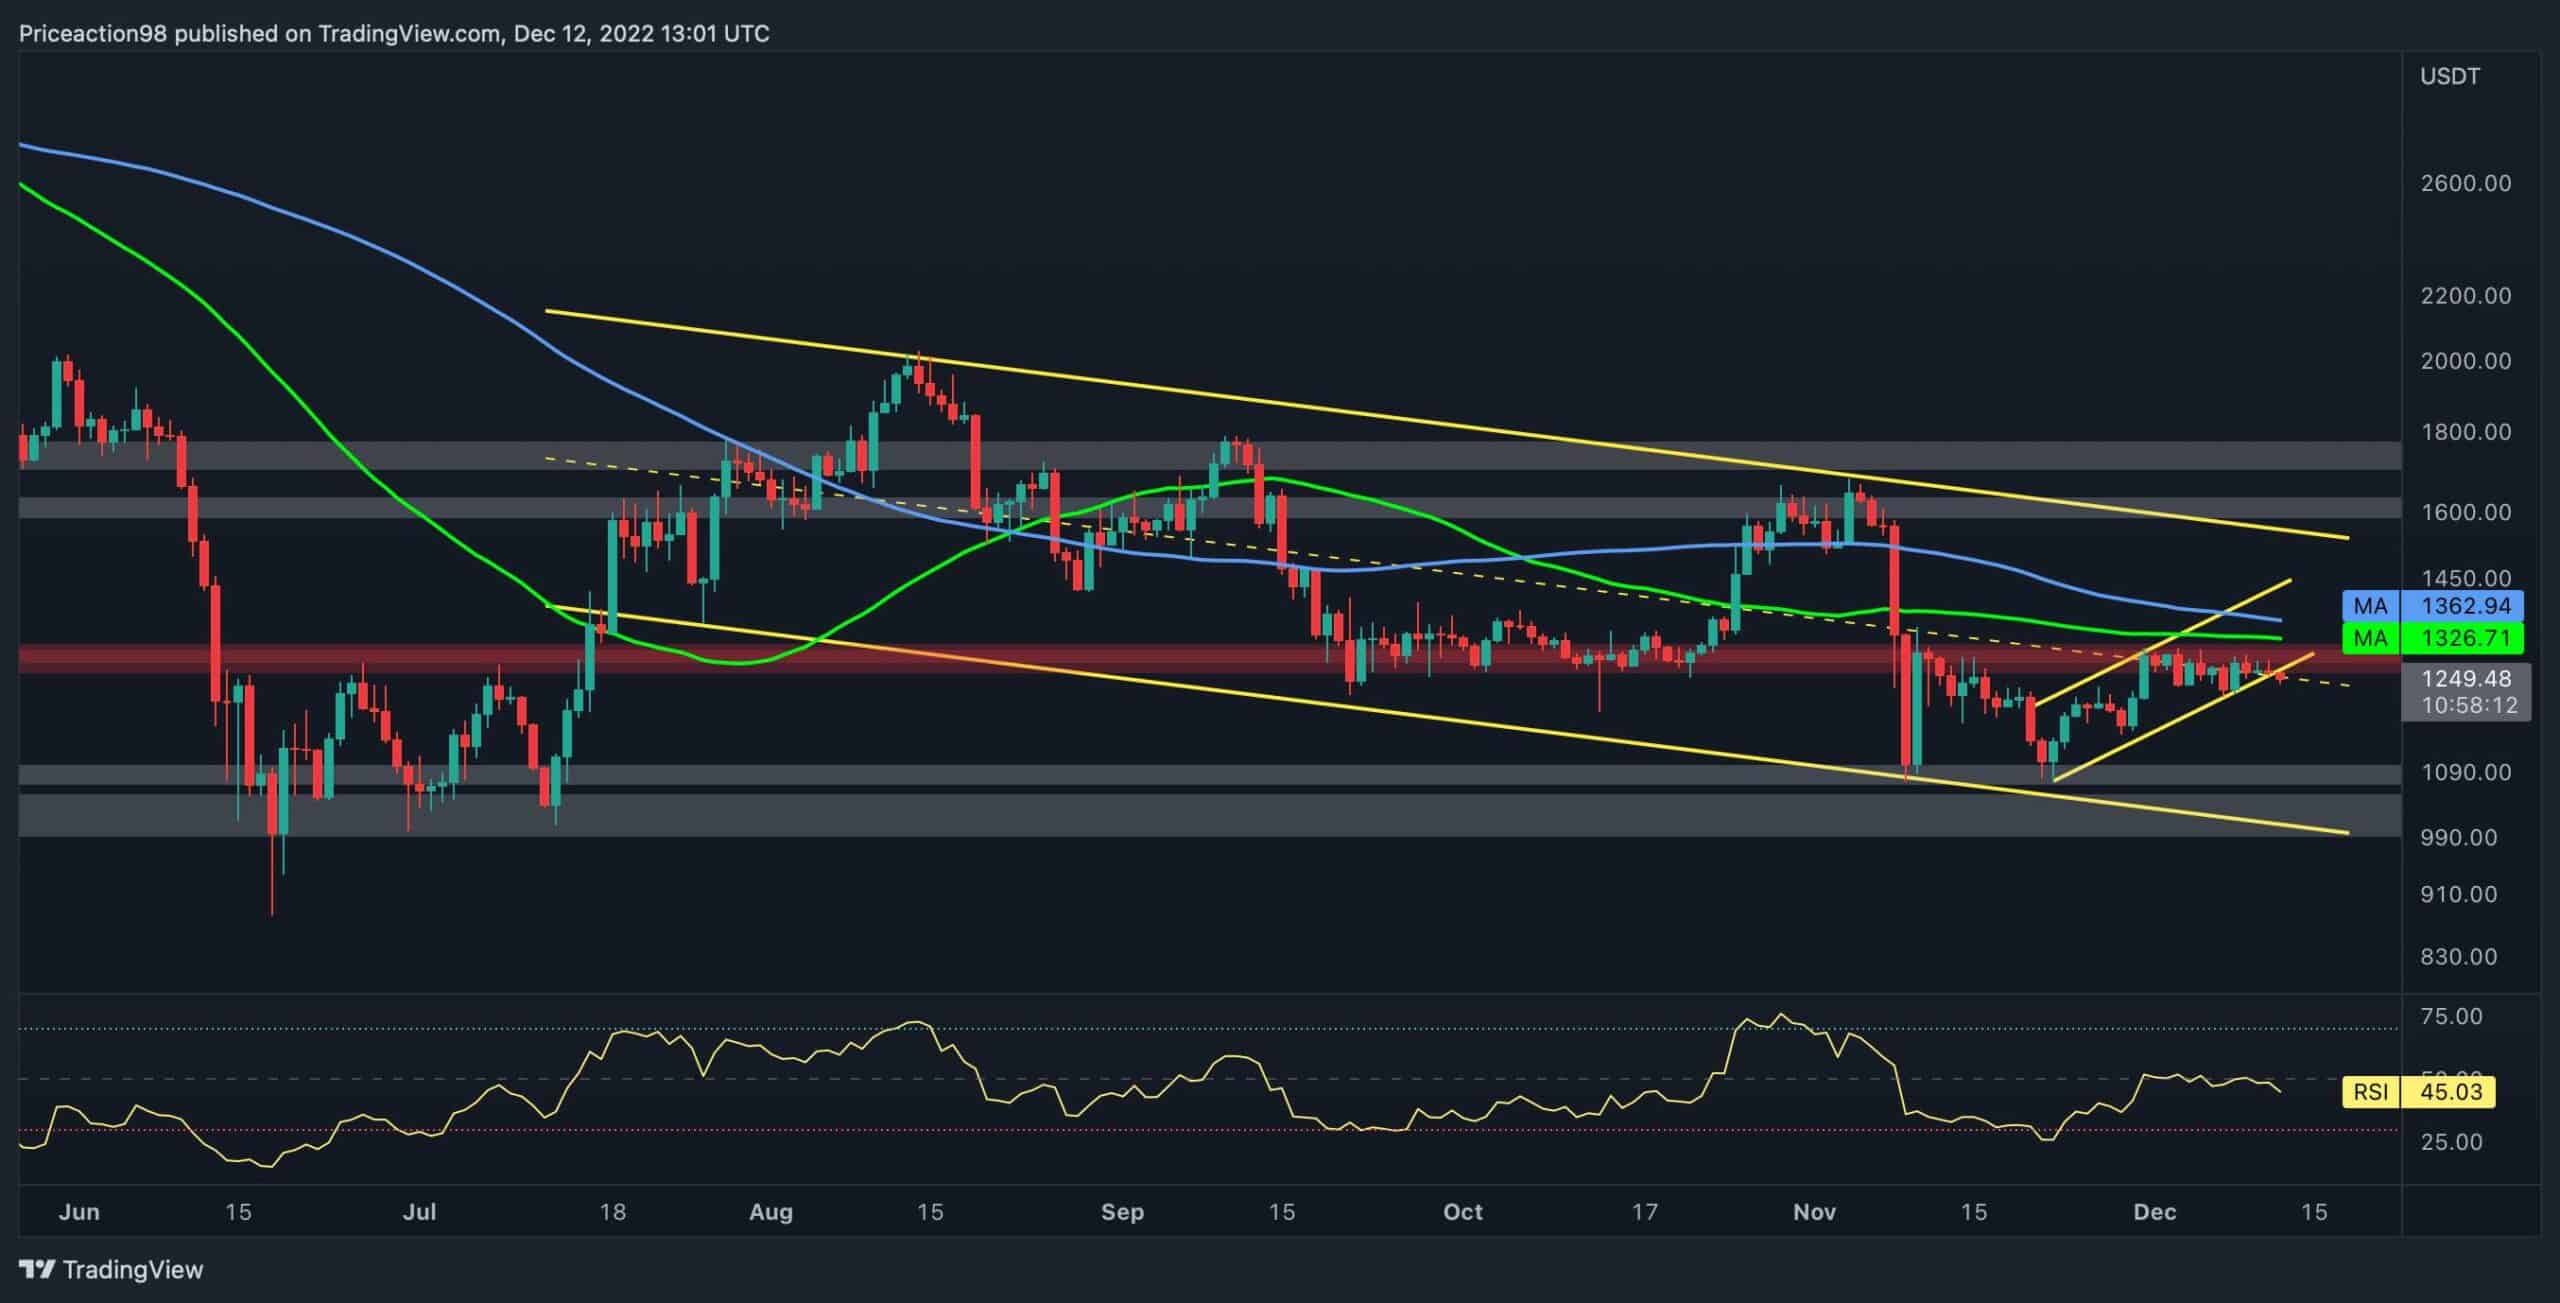Click the Jun label on time axis

coord(79,1212)
